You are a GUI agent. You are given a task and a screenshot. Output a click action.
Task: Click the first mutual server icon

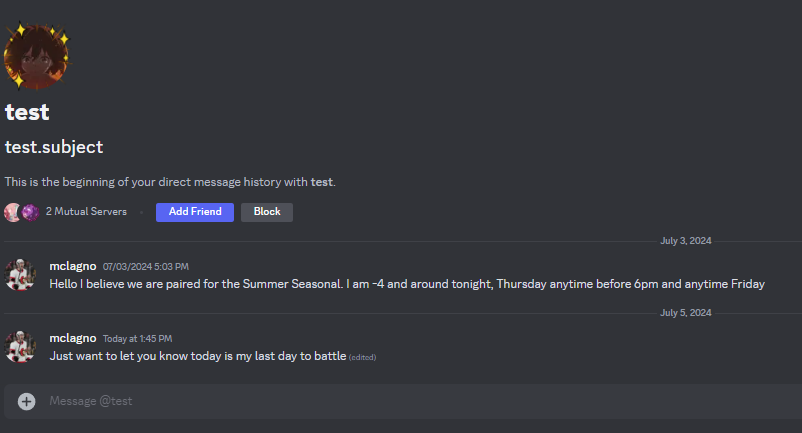pos(13,212)
